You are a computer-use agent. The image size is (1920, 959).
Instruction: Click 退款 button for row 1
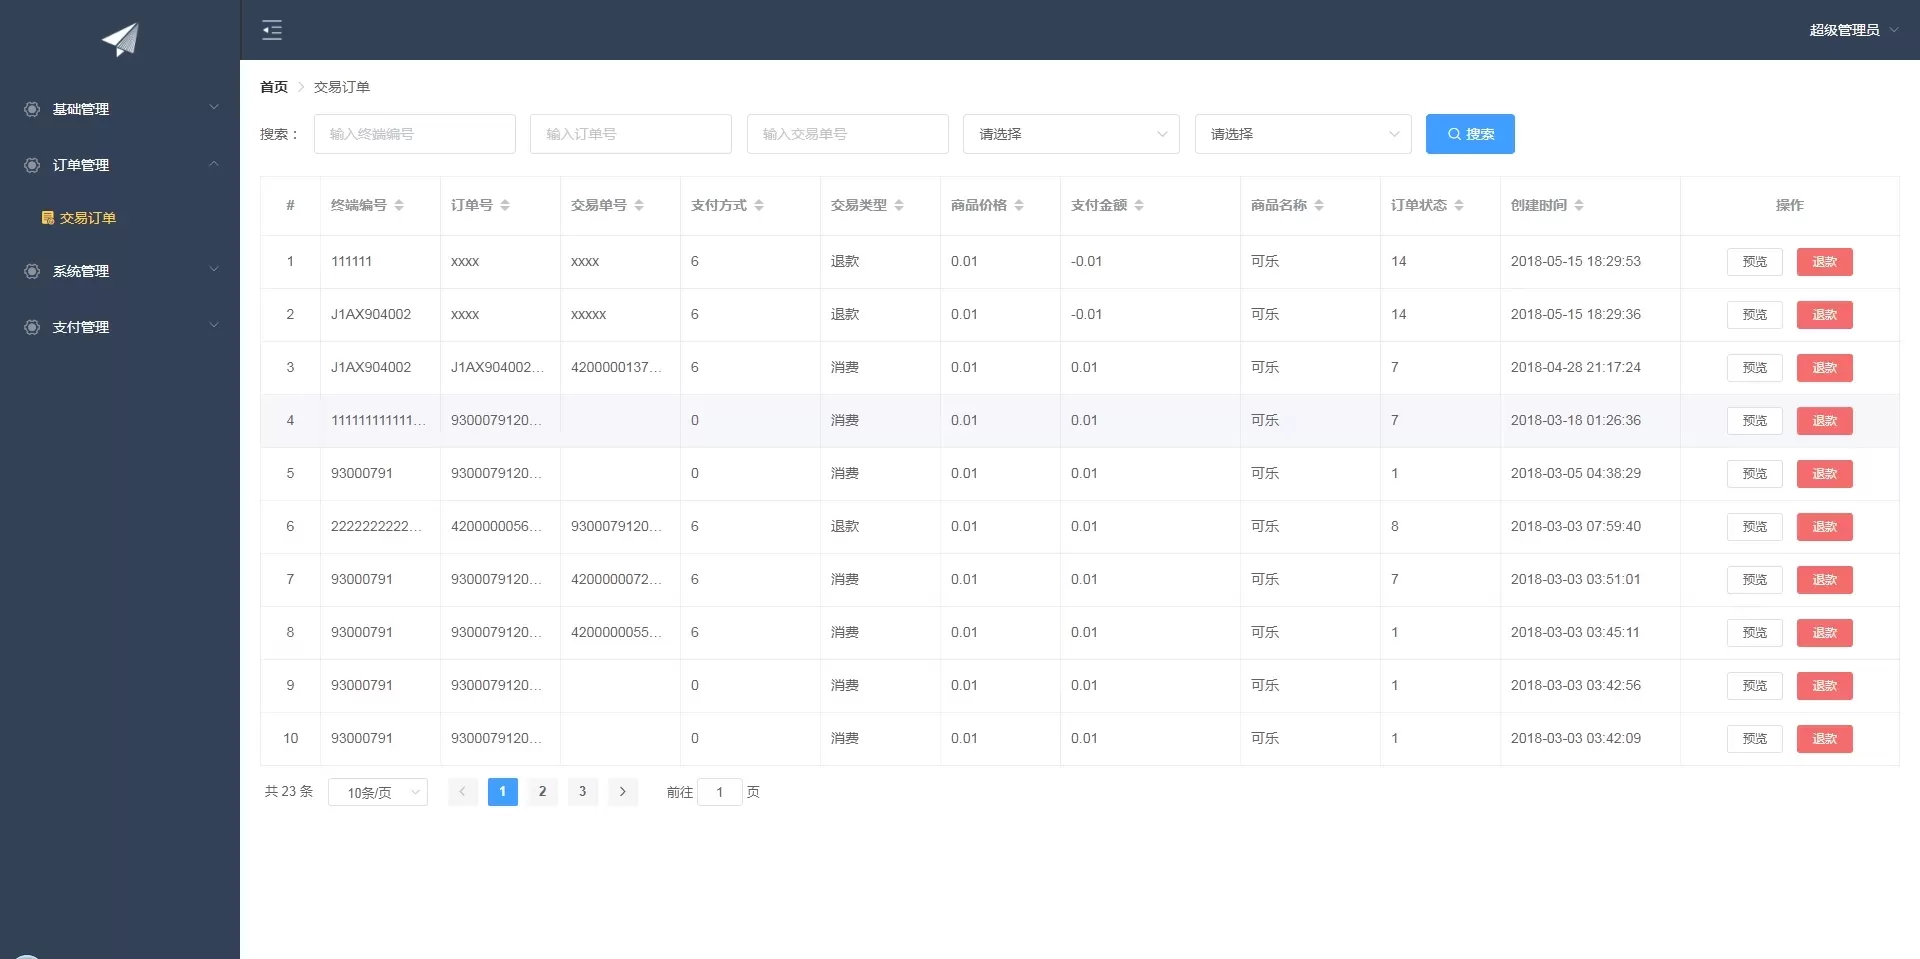point(1824,262)
